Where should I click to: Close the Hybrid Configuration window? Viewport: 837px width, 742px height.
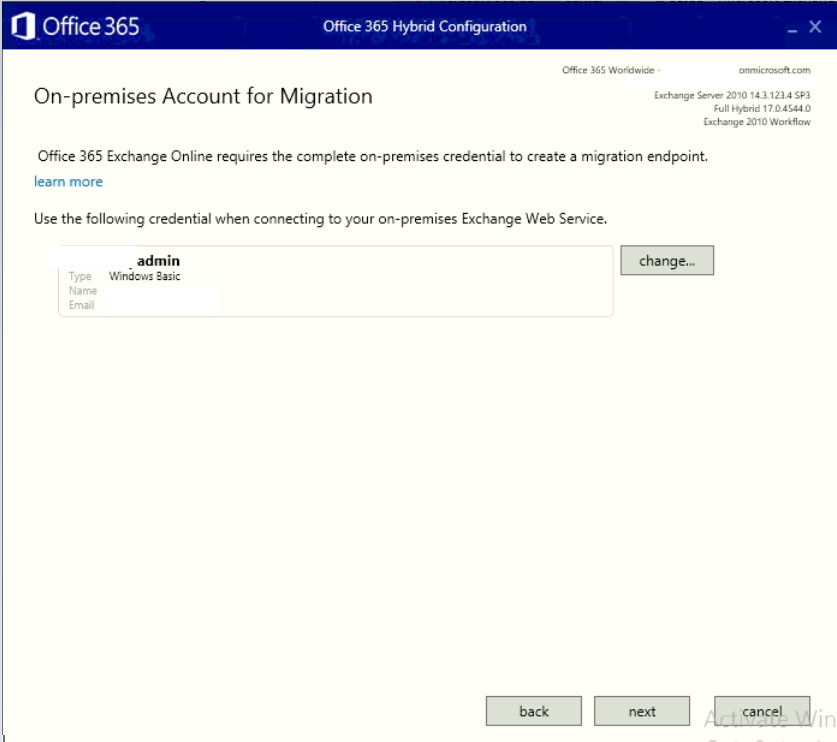point(815,27)
